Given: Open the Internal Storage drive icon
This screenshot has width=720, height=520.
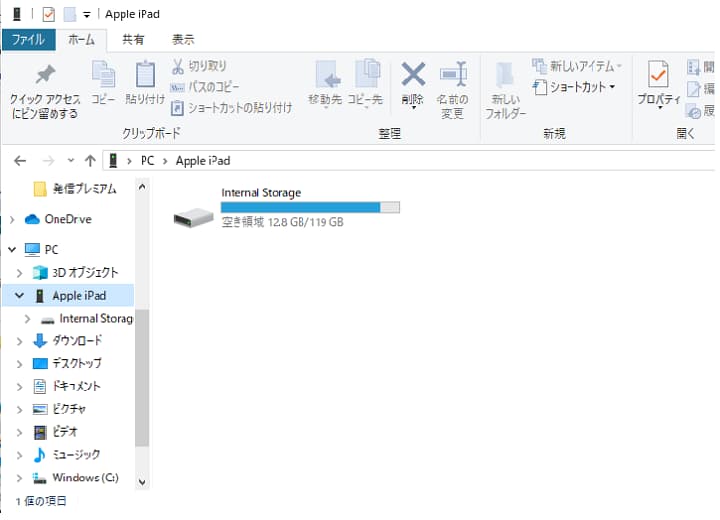Looking at the screenshot, I should point(193,217).
